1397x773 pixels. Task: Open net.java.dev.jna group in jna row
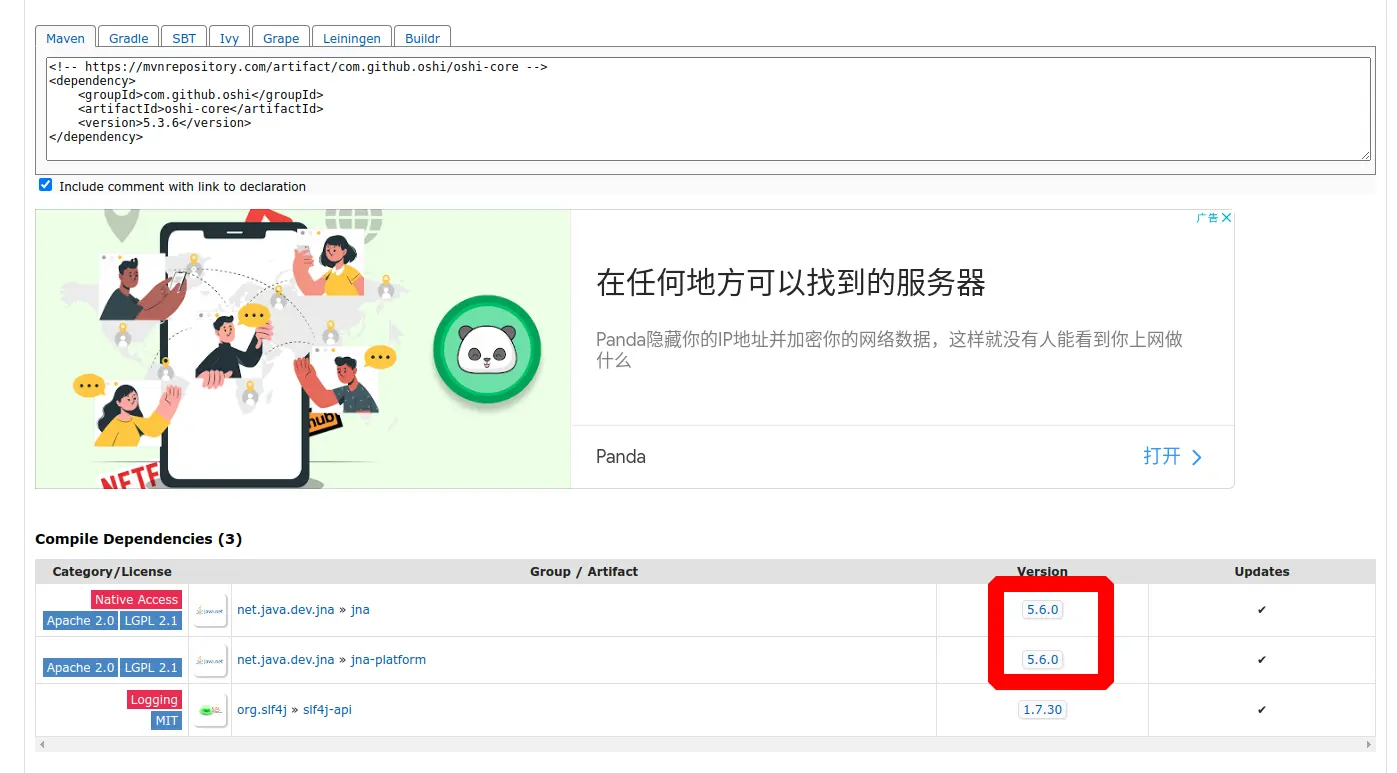[x=285, y=609]
